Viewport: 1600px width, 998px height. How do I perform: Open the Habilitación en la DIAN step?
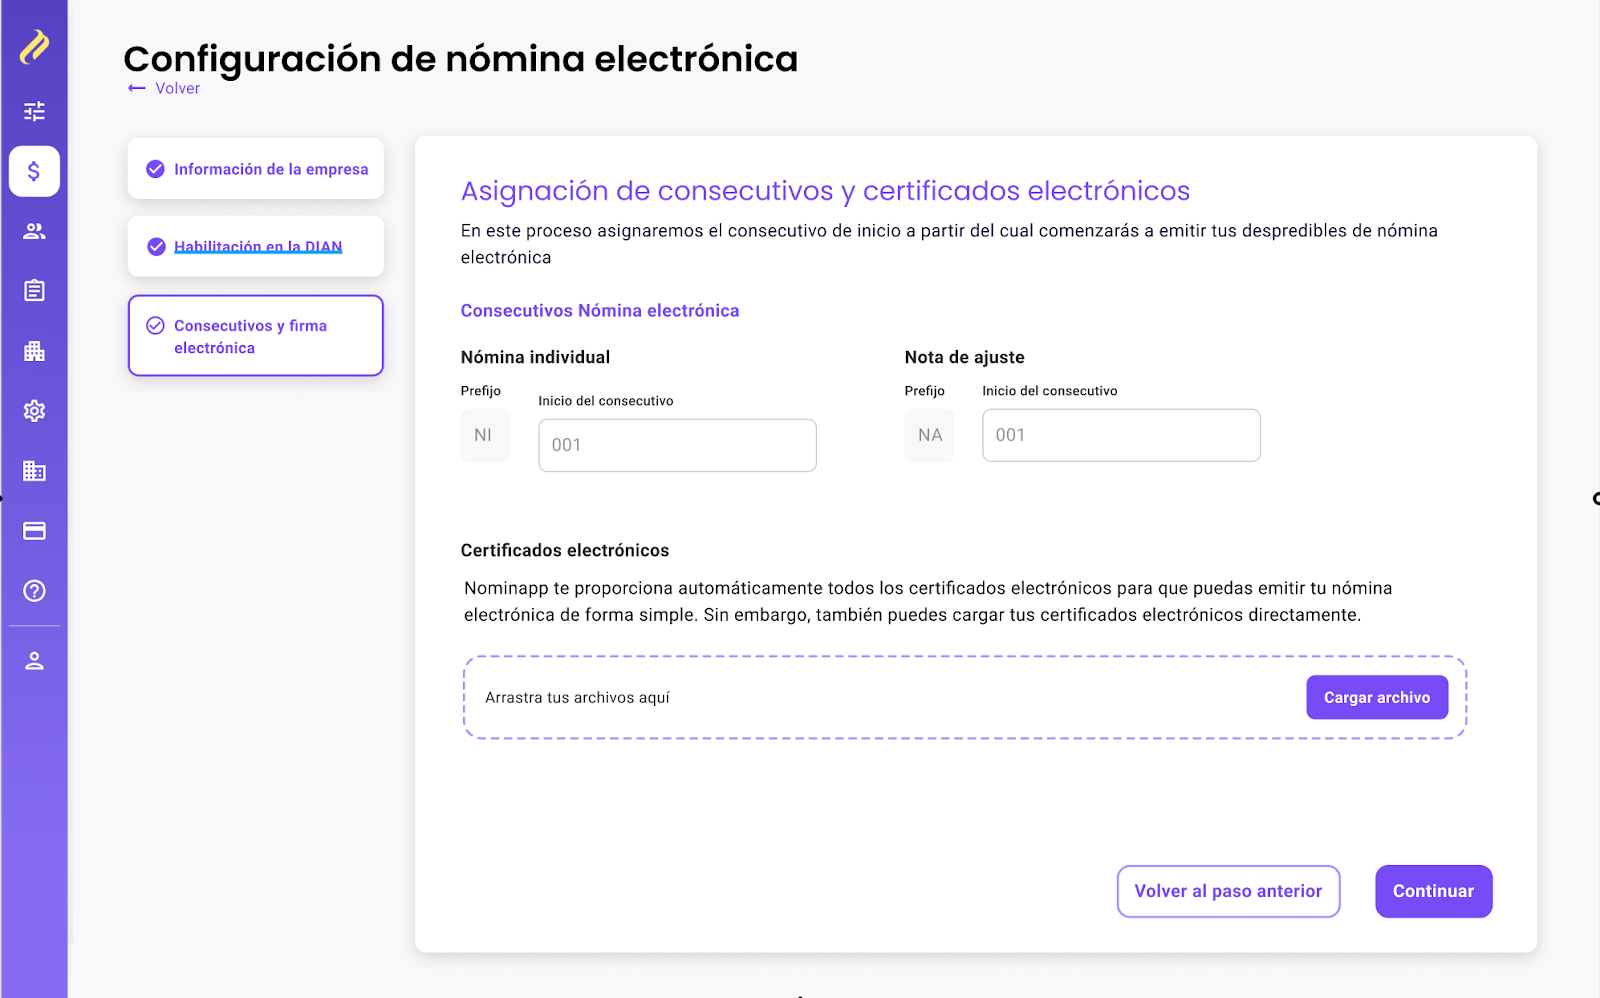(256, 246)
